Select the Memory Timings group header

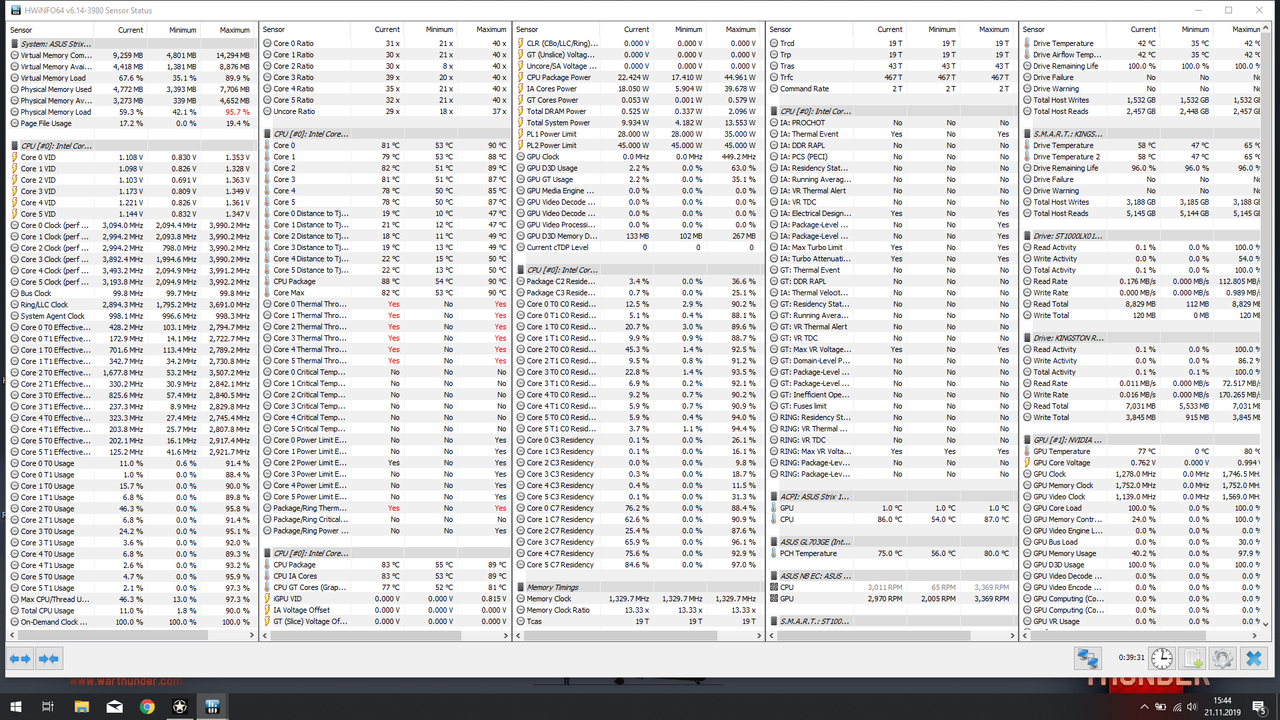(x=638, y=588)
